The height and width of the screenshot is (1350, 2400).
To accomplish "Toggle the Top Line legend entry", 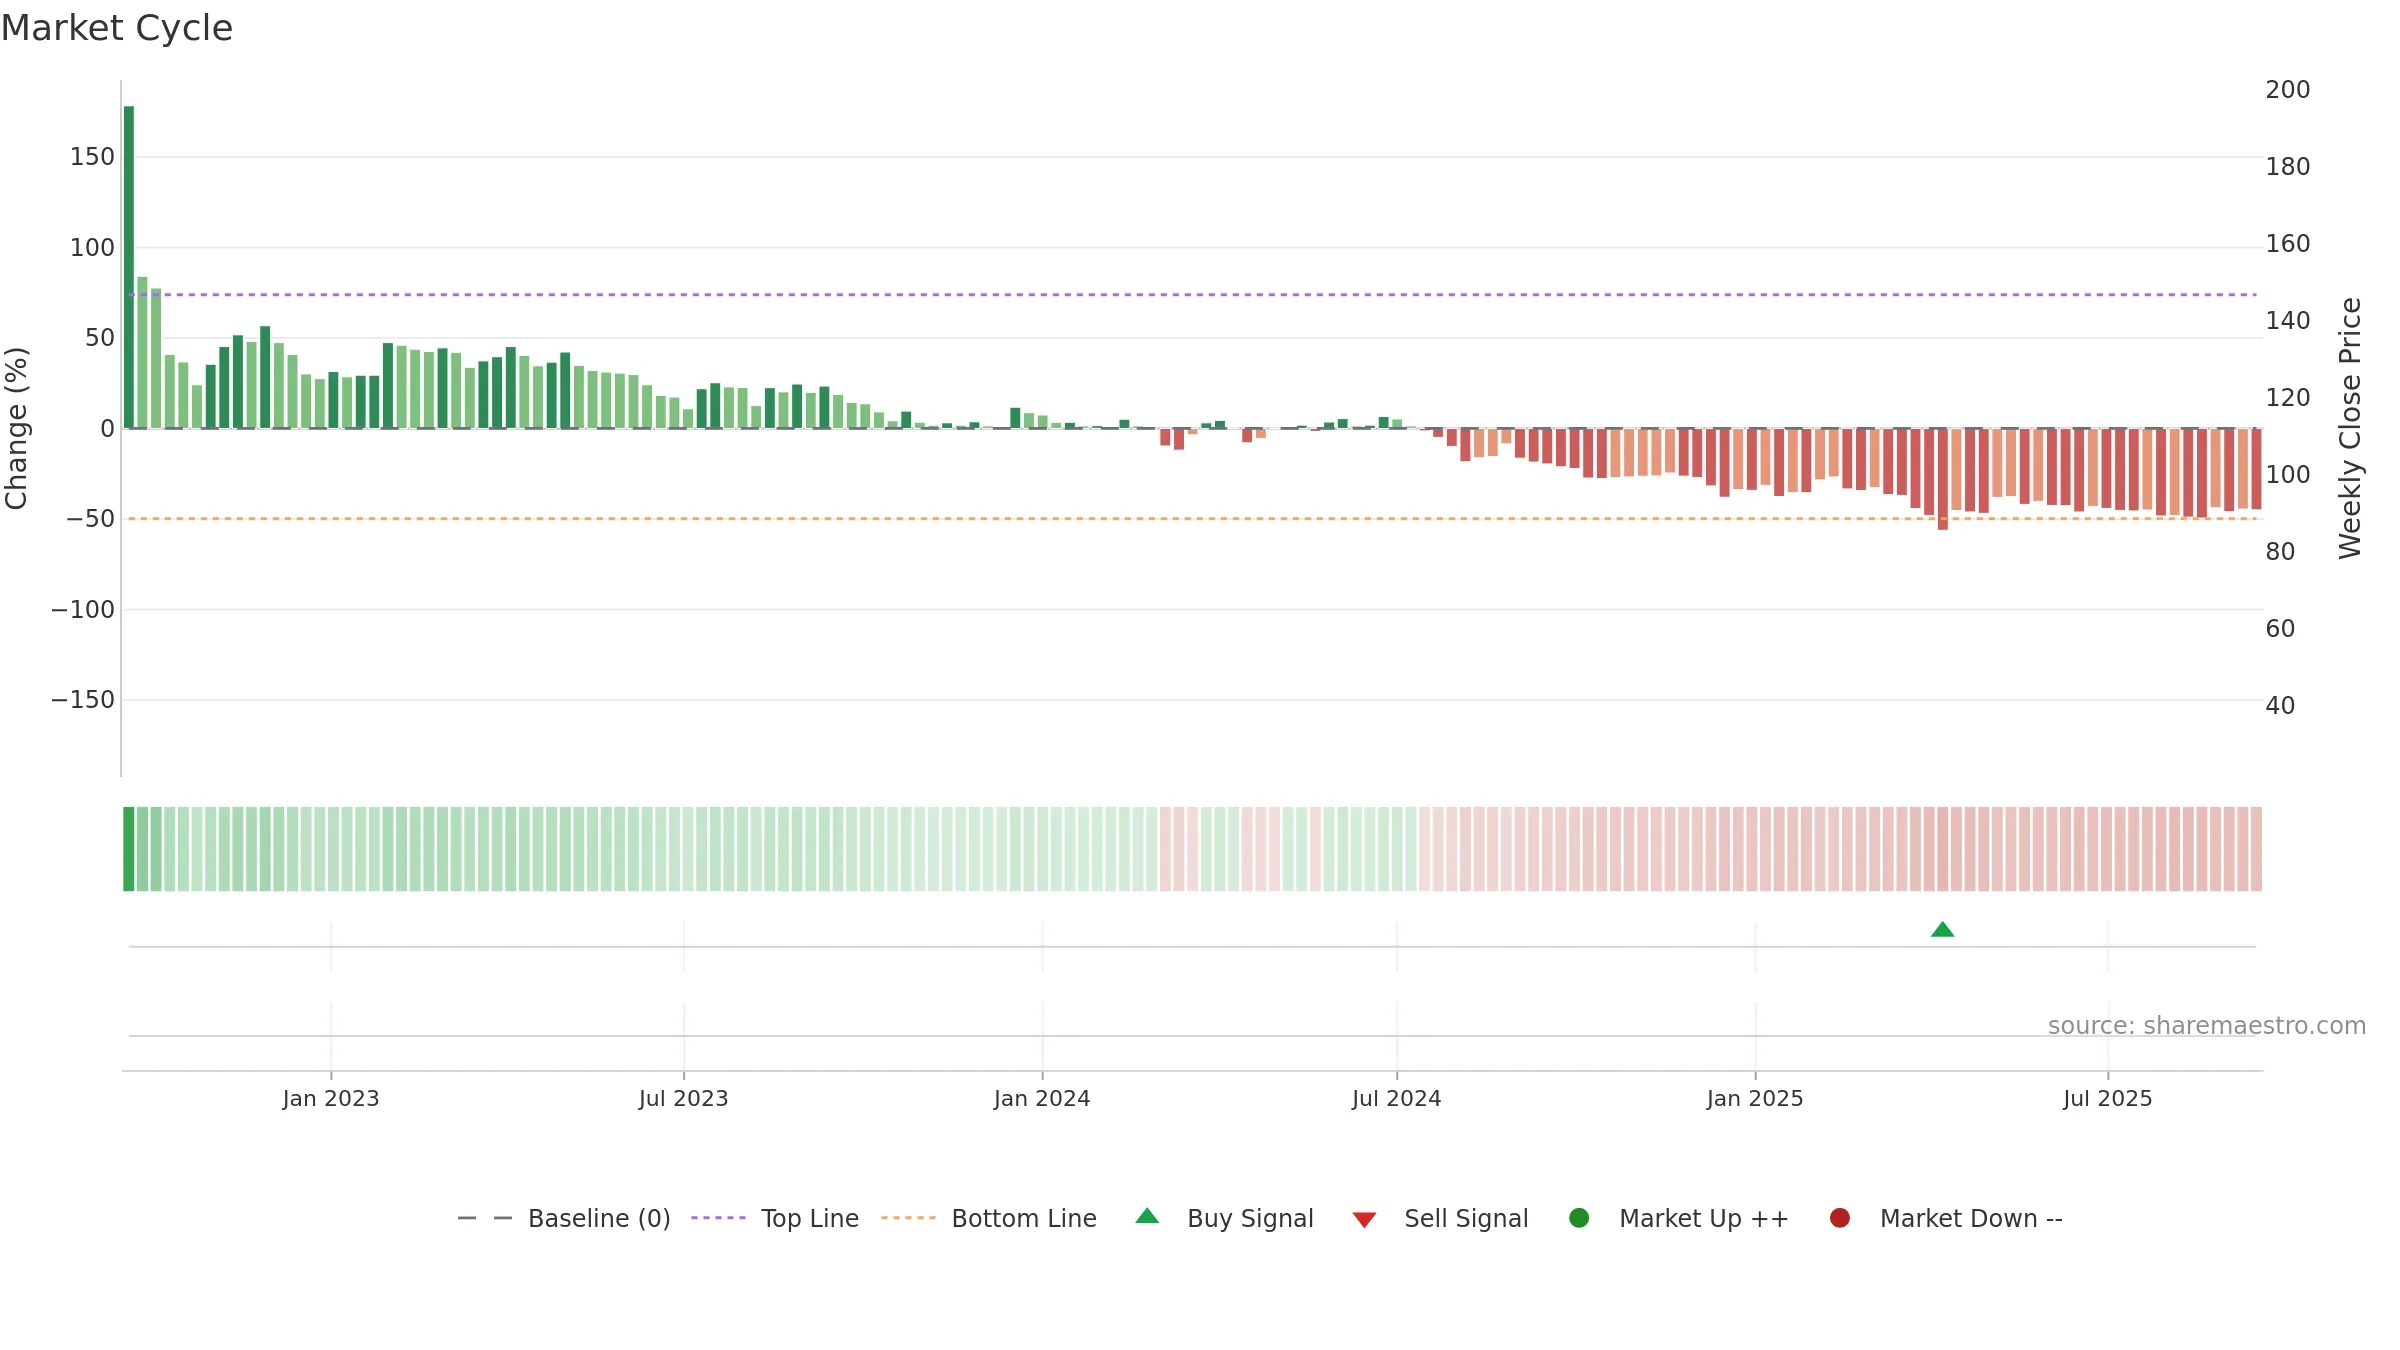I will [775, 1218].
